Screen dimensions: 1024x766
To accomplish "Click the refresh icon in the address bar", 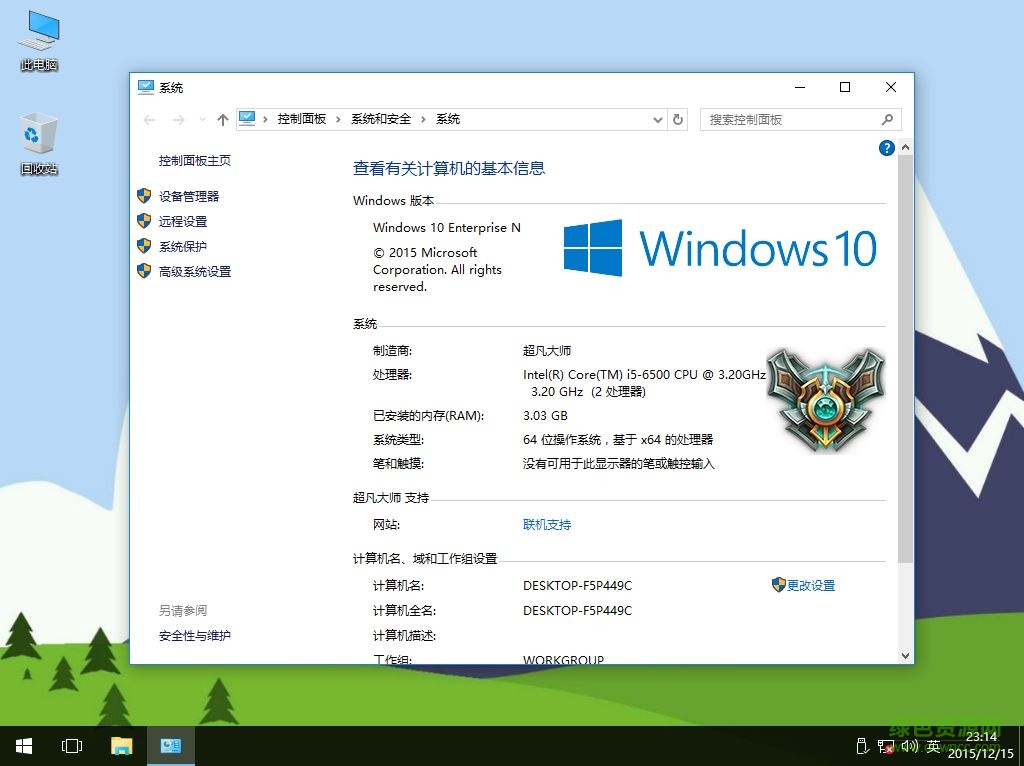I will click(678, 119).
